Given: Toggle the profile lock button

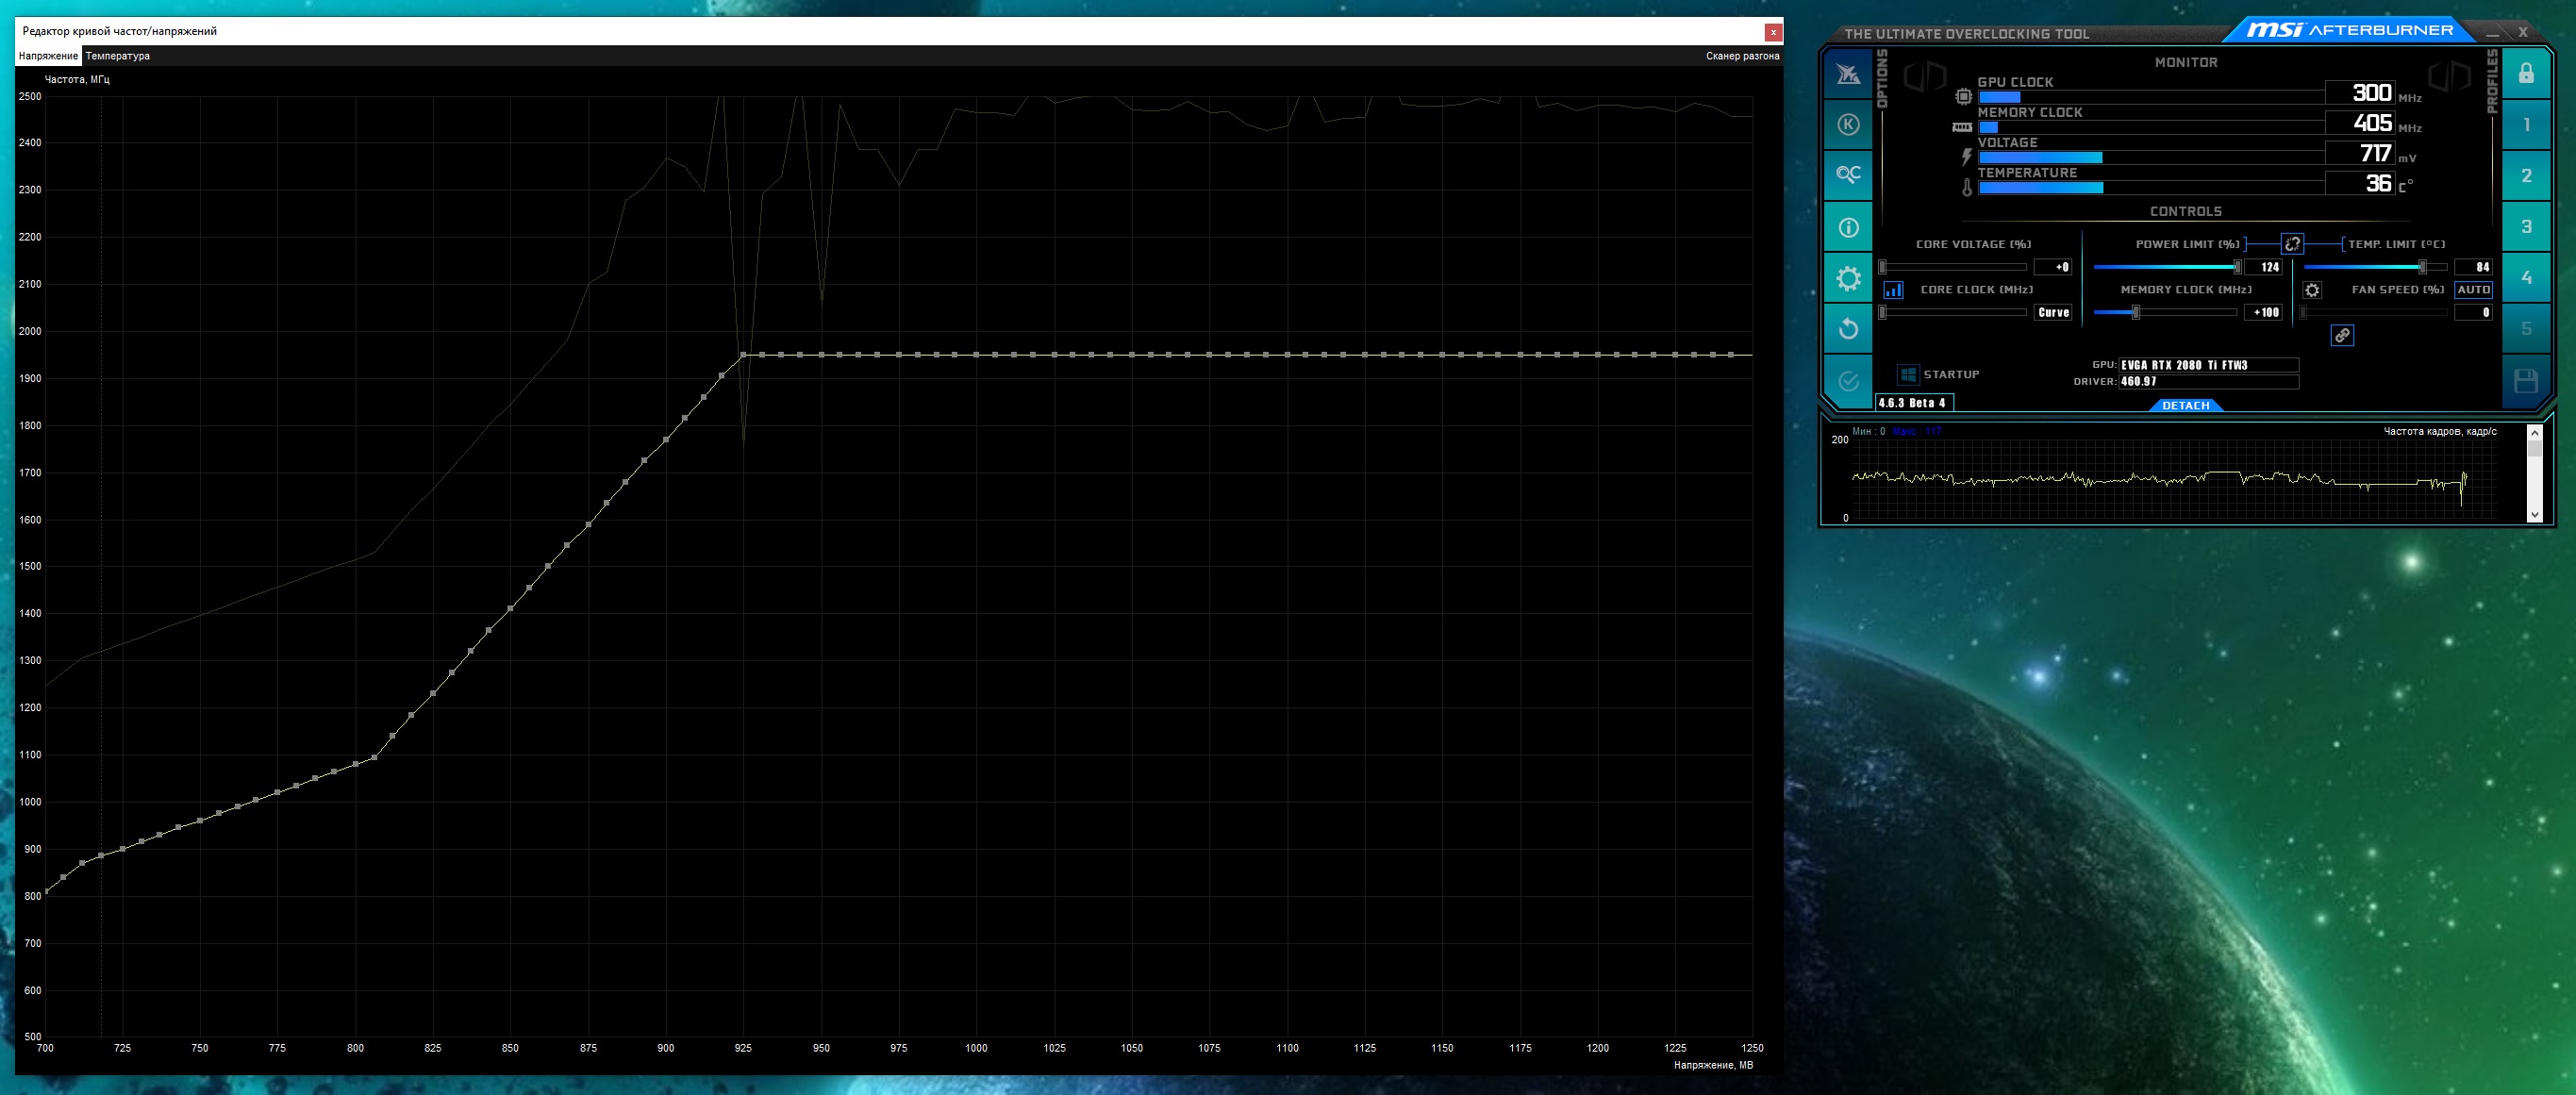Looking at the screenshot, I should pyautogui.click(x=2526, y=74).
